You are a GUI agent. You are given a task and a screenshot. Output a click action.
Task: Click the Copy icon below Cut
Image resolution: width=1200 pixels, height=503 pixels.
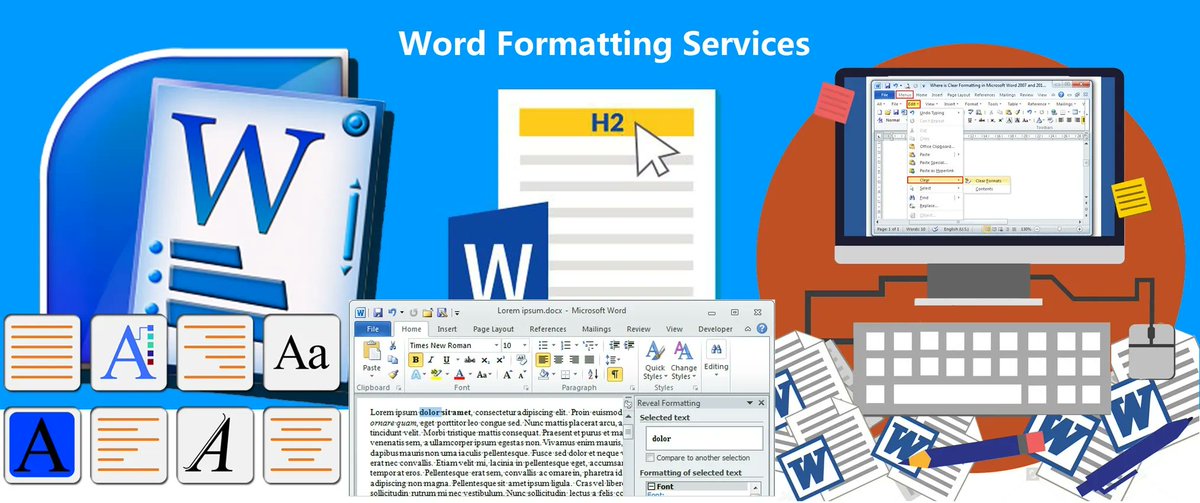[x=393, y=360]
